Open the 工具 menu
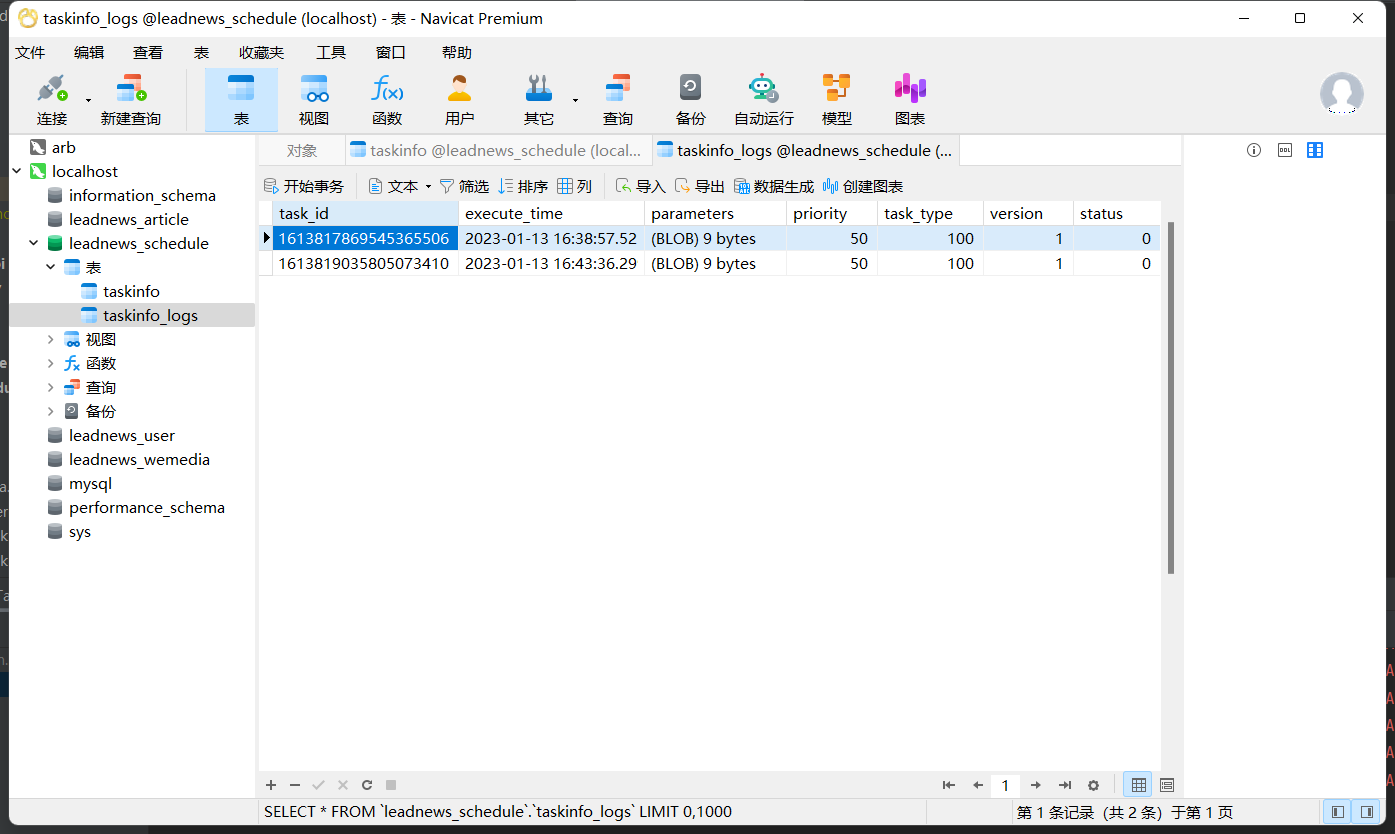This screenshot has height=834, width=1395. point(331,52)
